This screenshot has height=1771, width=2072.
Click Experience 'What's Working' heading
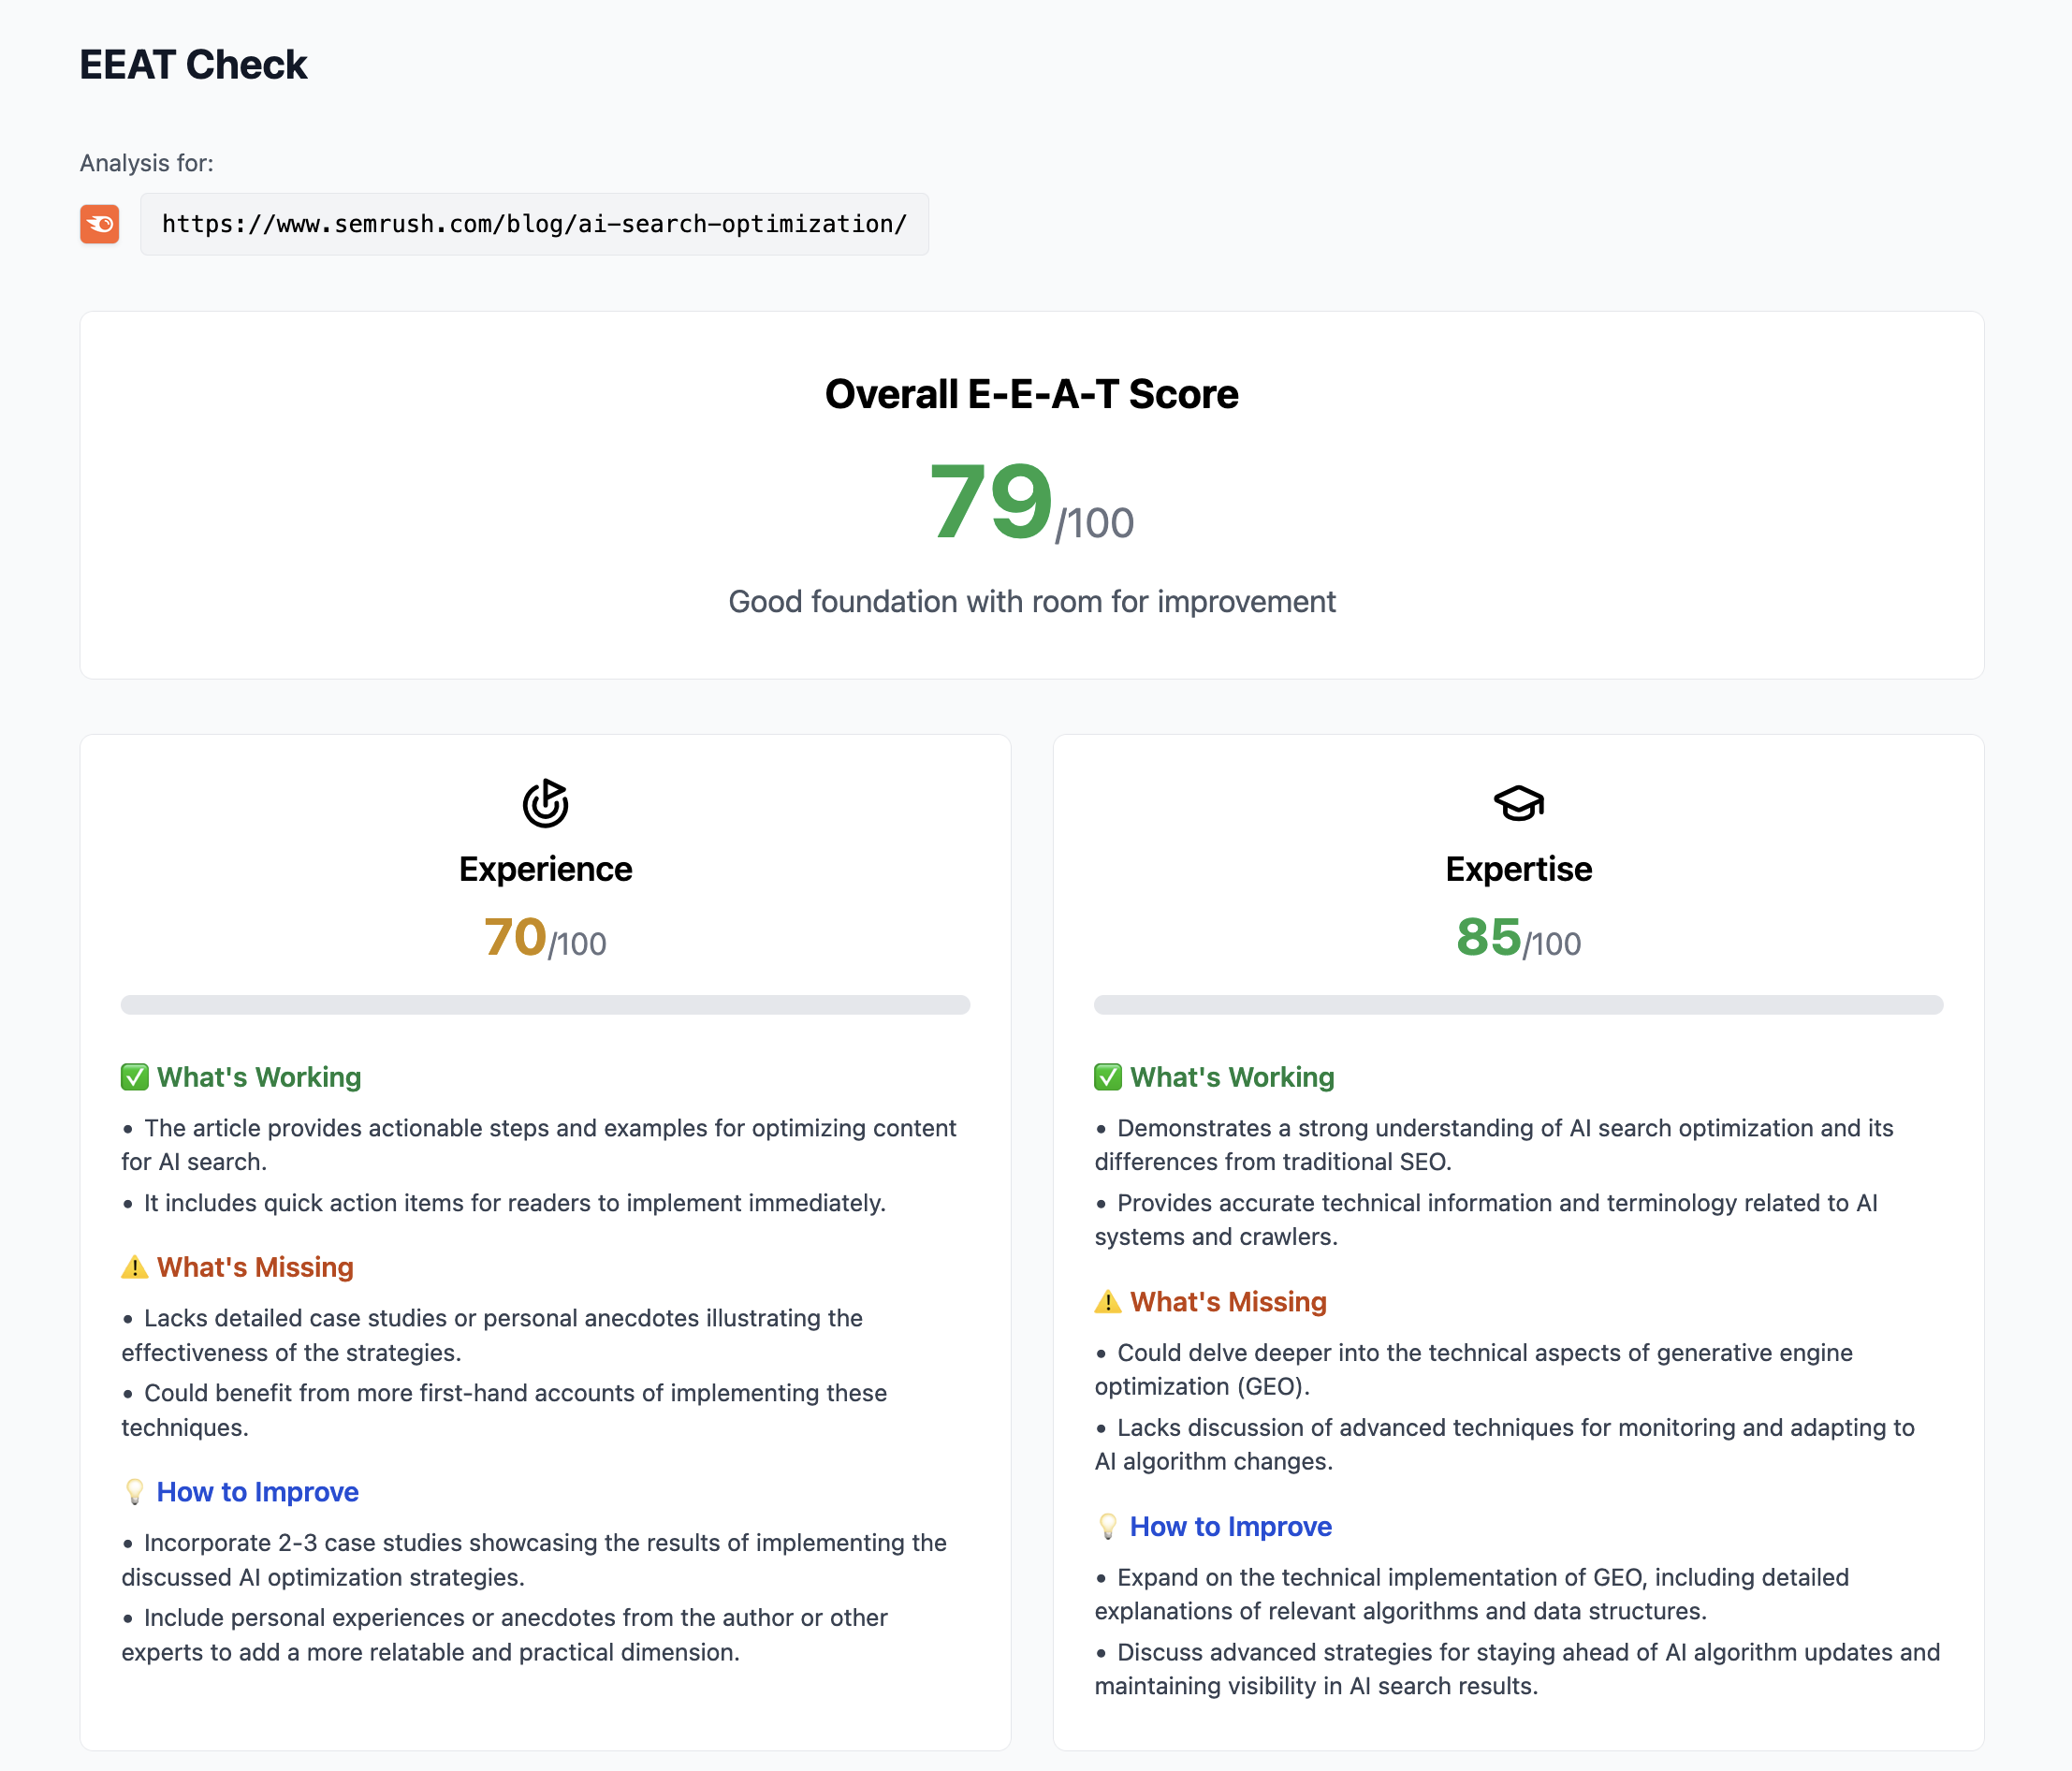259,1077
